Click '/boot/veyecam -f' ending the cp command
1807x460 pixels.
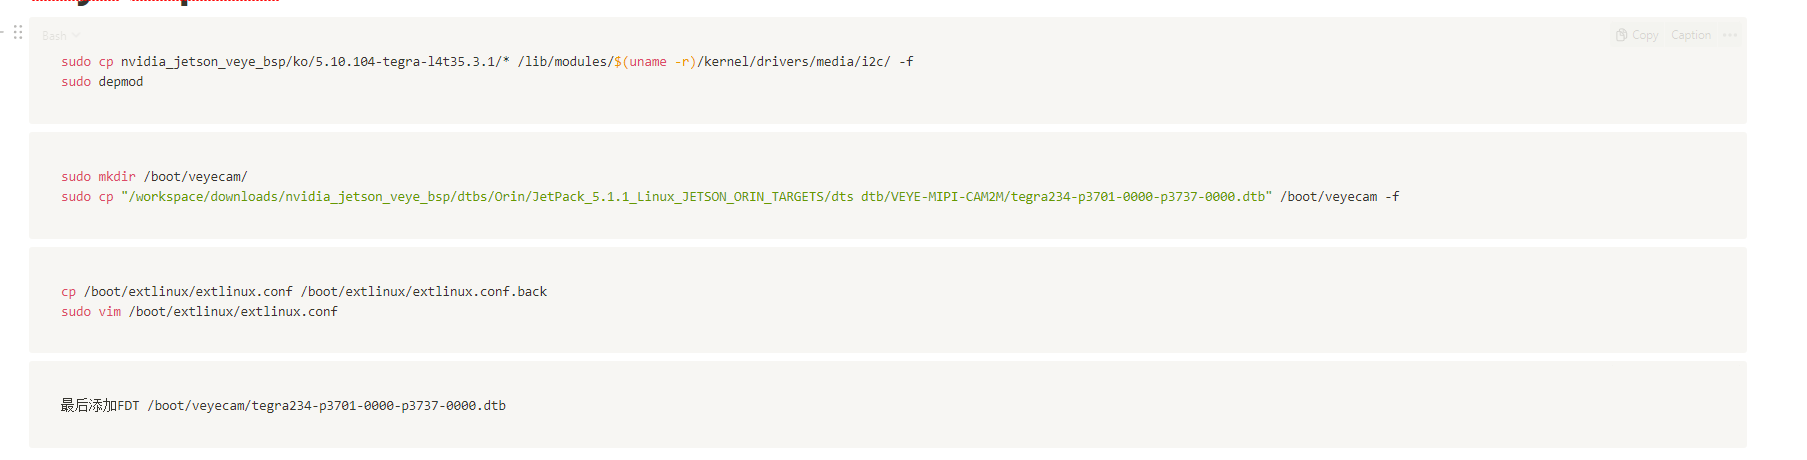(x=1339, y=197)
